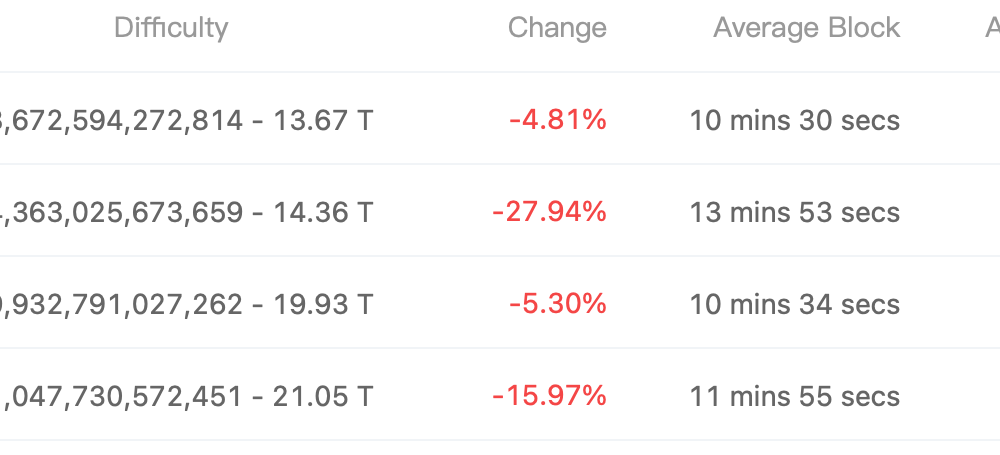Click the 13 mins 53 secs cell

(795, 212)
